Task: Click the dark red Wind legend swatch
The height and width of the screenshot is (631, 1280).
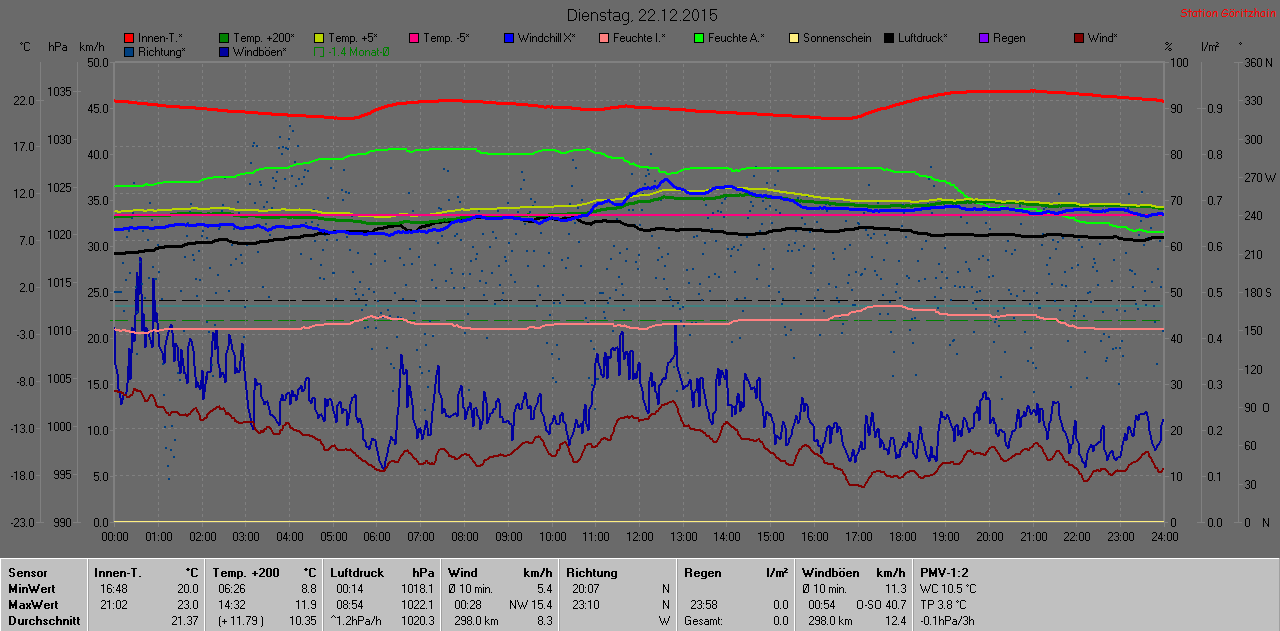Action: (1079, 38)
